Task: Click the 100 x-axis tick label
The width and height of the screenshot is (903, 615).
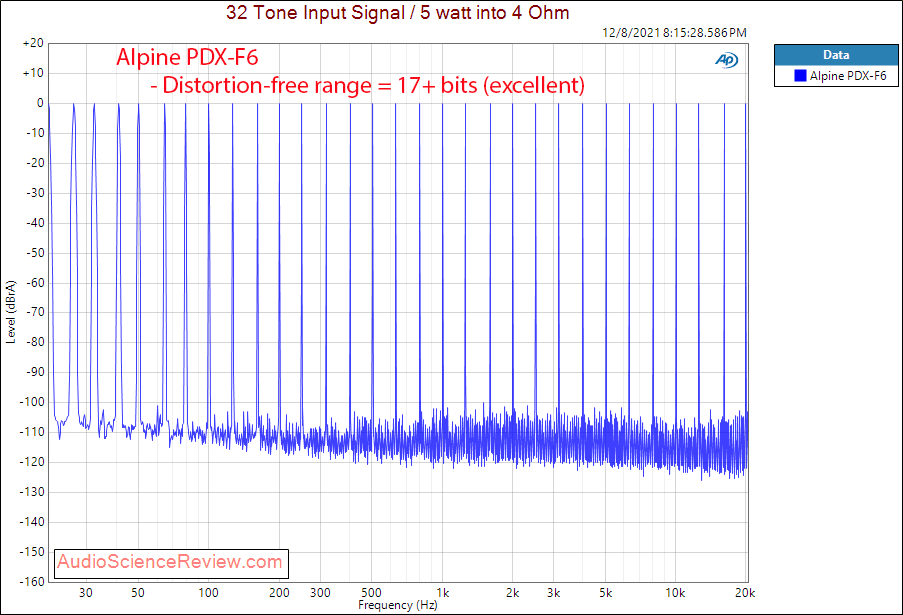Action: [208, 593]
